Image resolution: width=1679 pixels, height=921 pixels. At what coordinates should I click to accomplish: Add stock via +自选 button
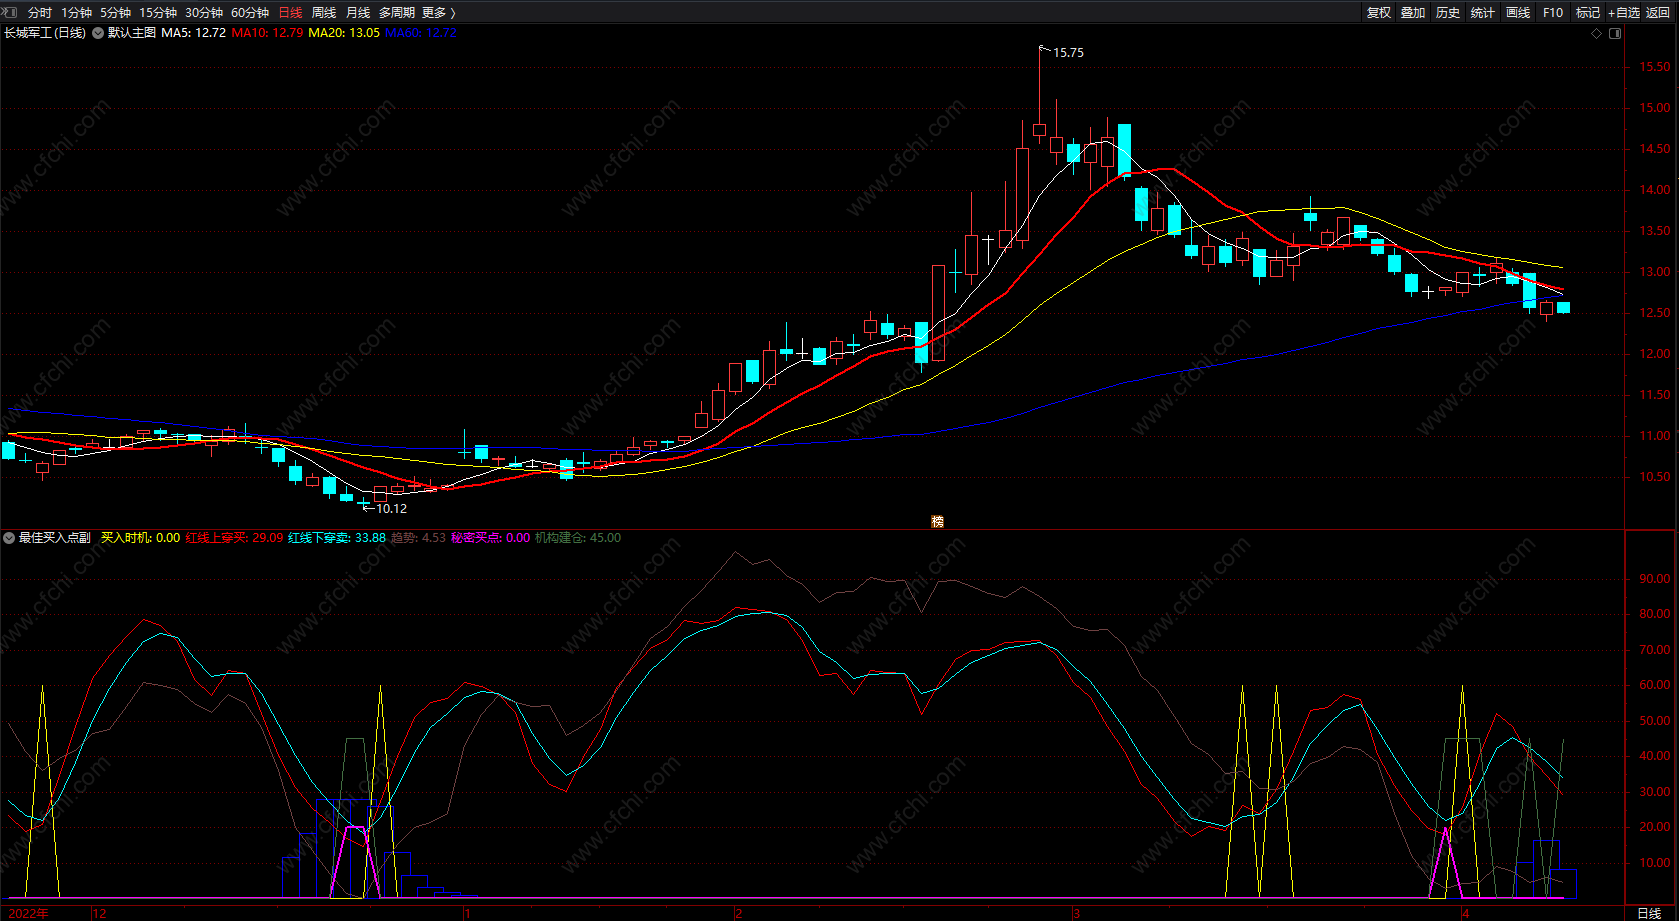point(1624,13)
